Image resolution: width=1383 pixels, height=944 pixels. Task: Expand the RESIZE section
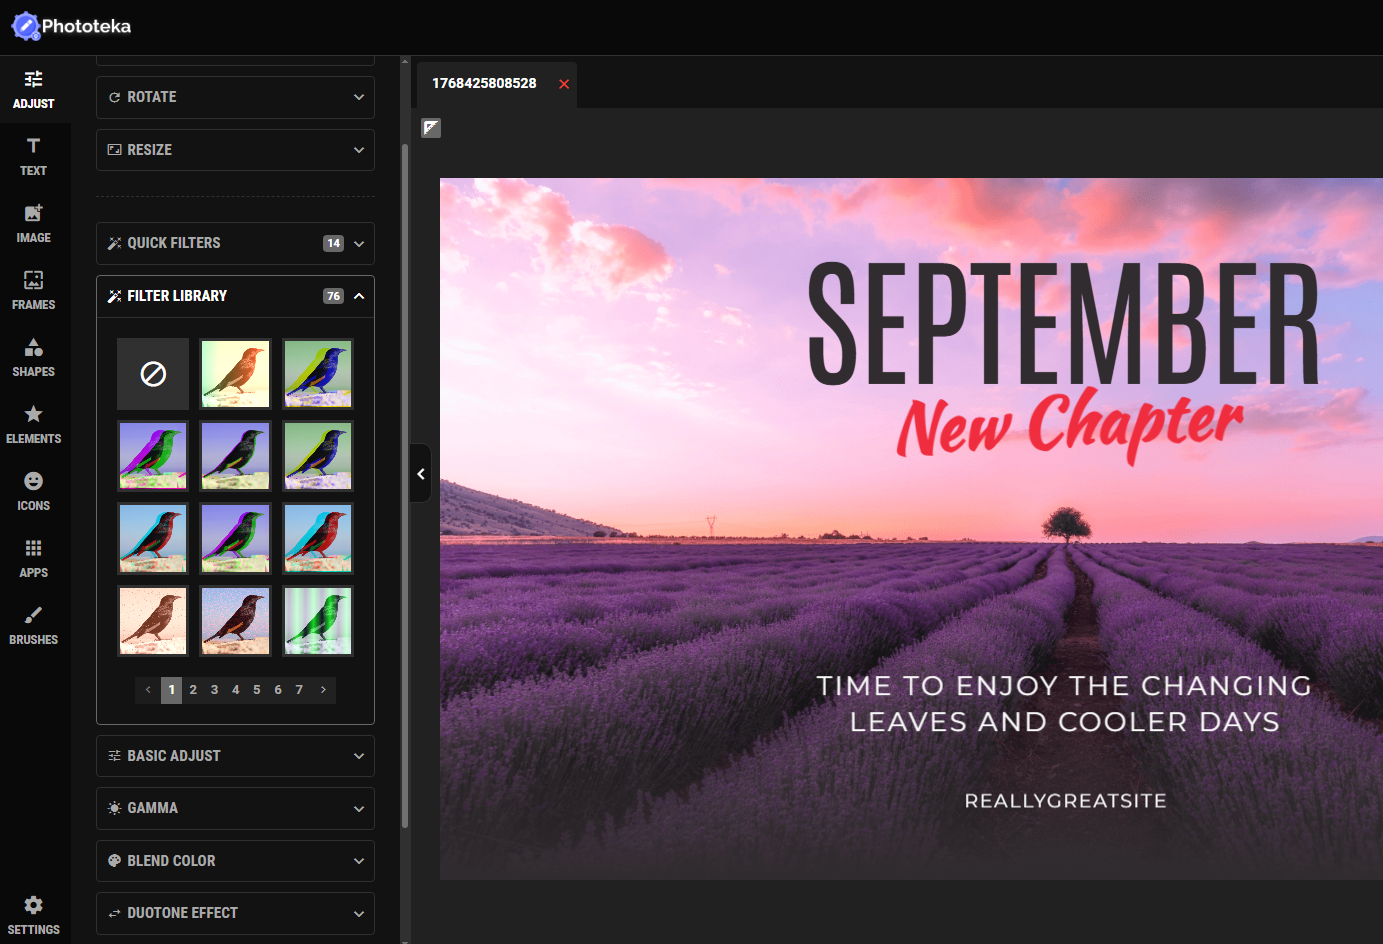[234, 150]
